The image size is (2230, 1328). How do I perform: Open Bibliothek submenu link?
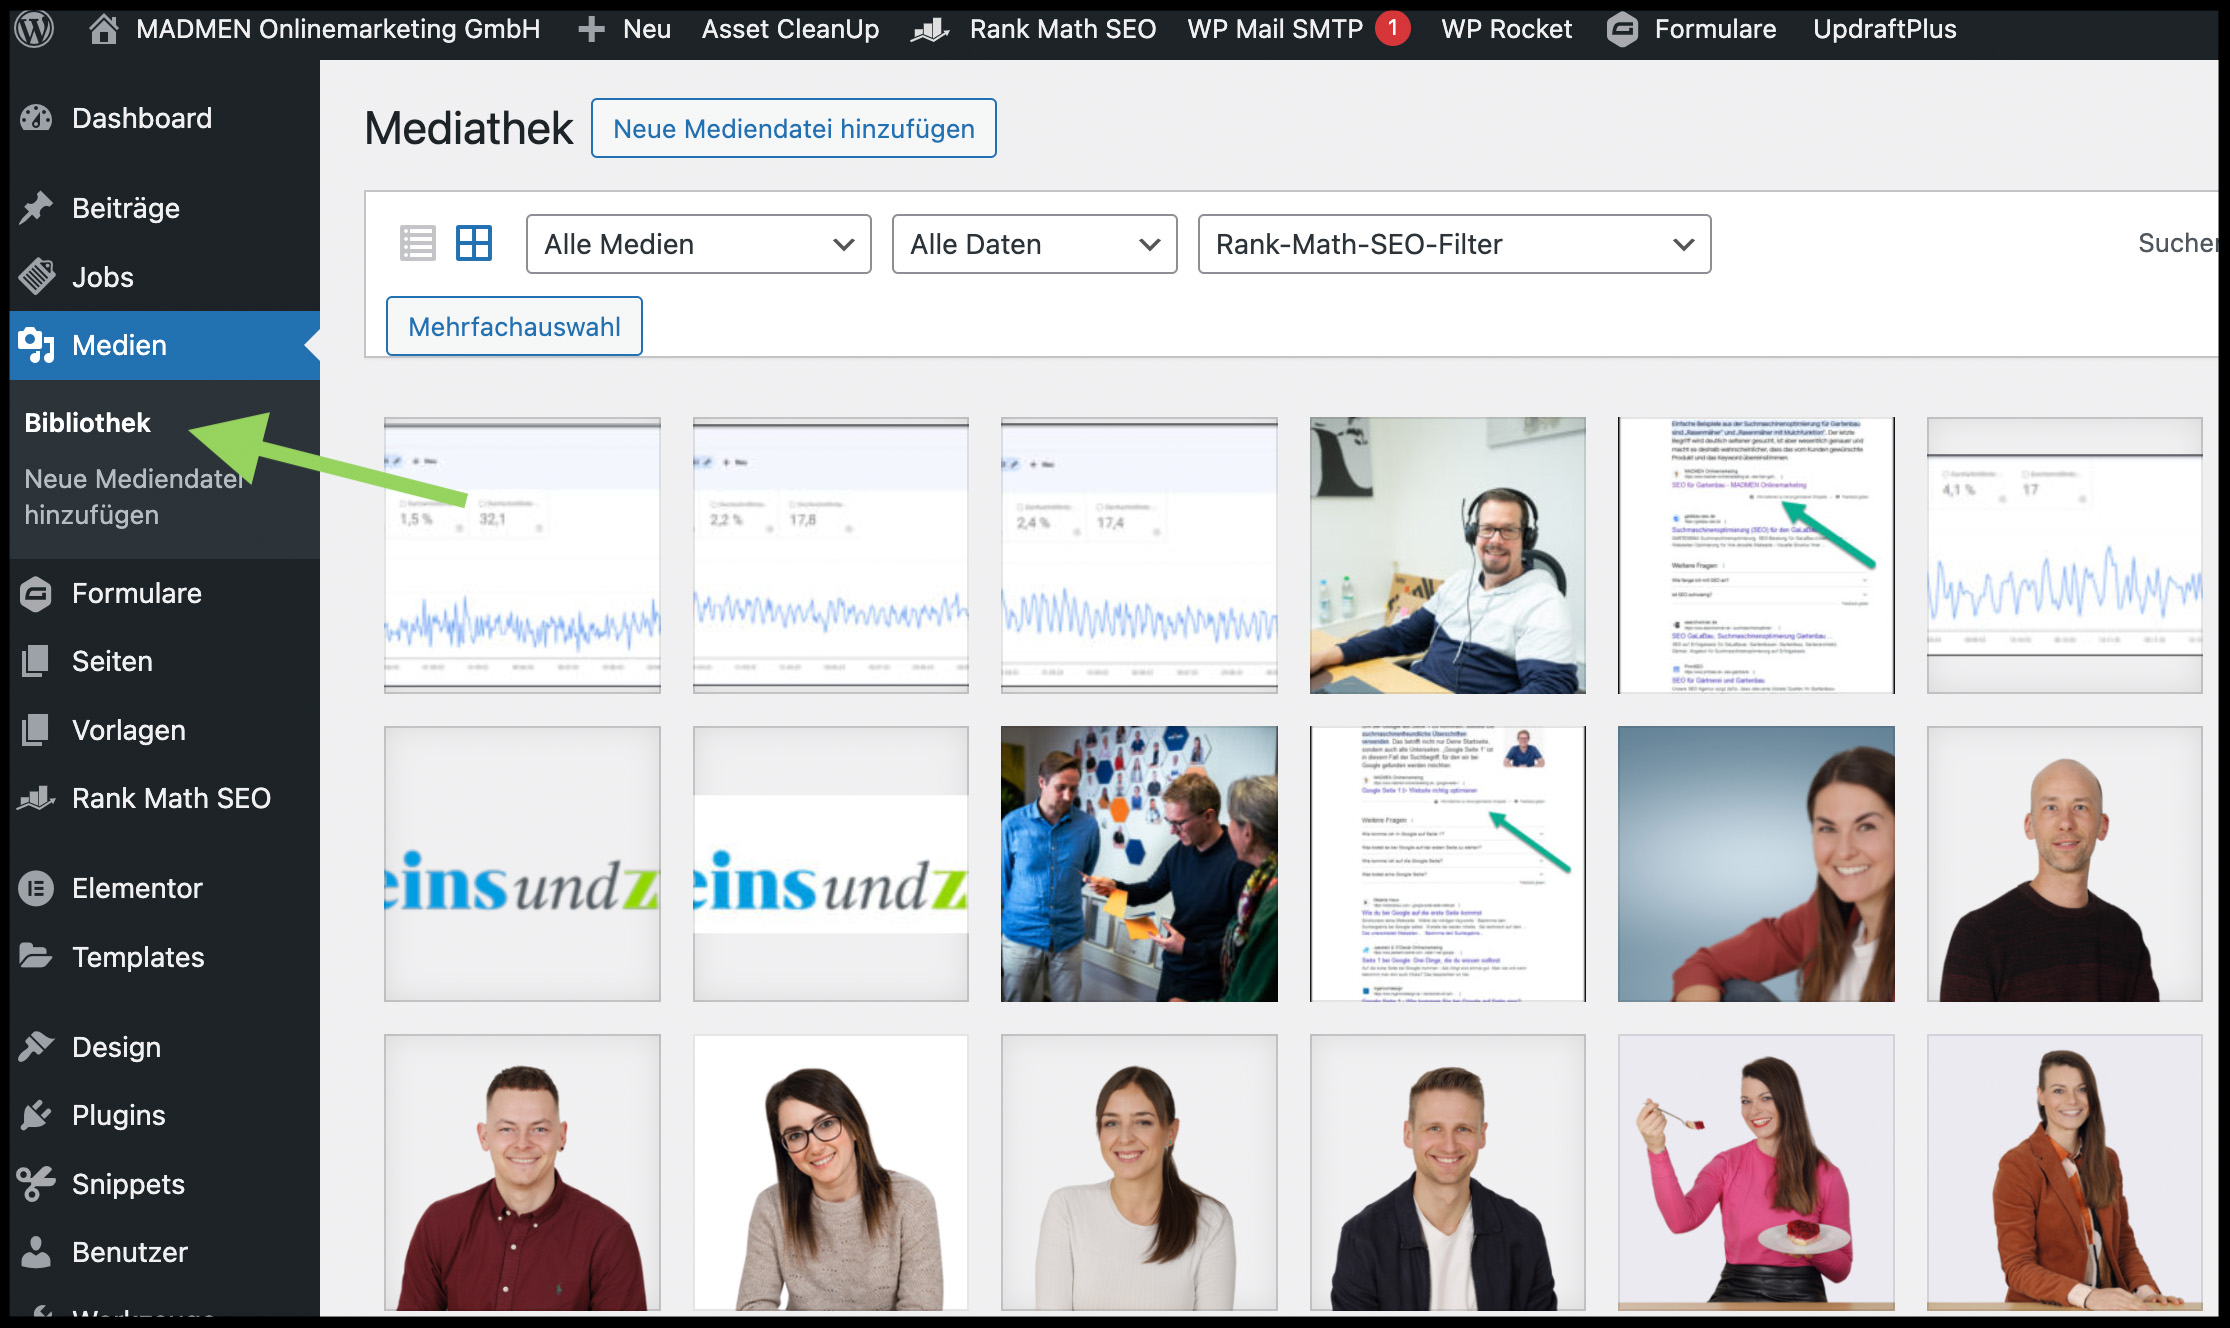[x=87, y=422]
